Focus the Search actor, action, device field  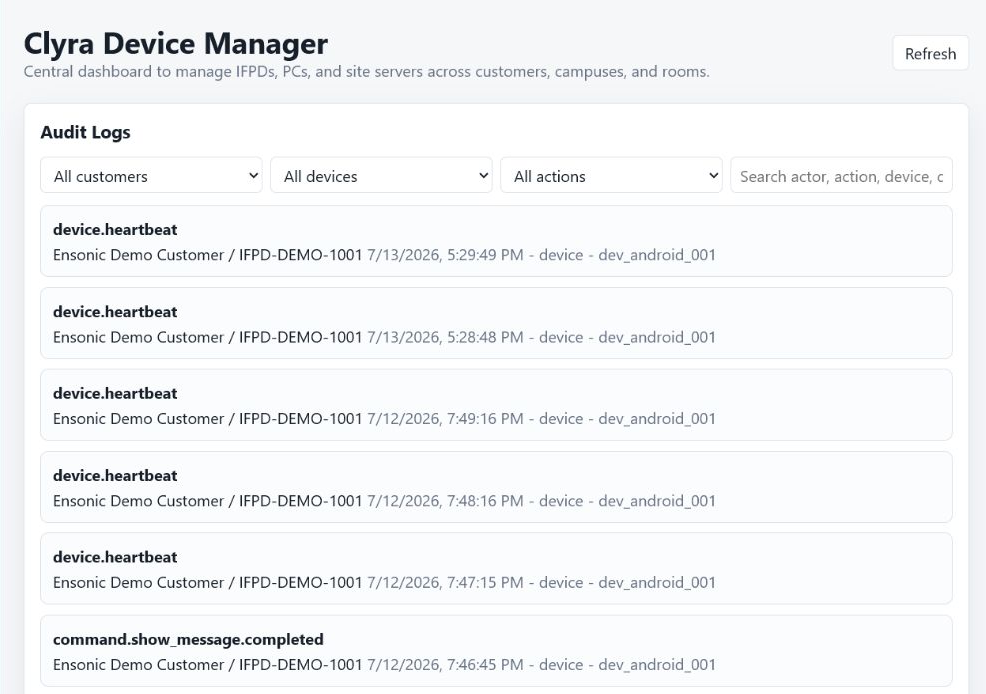point(841,175)
